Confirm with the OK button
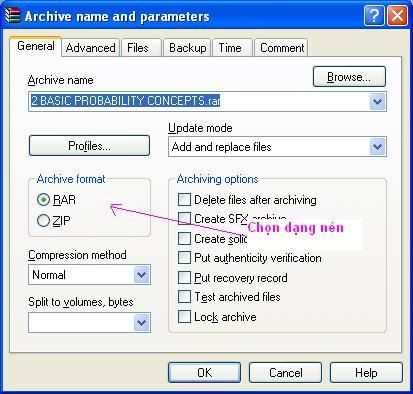 [204, 372]
